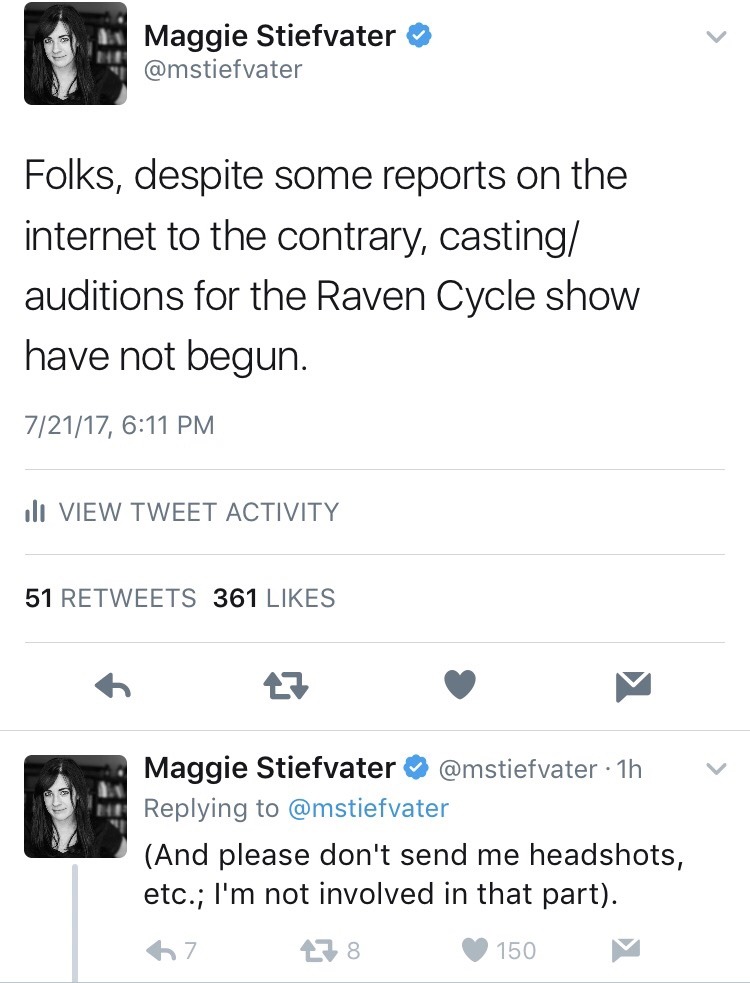Viewport: 750px width, 983px height.
Task: Like the main tweet with heart
Action: [459, 685]
